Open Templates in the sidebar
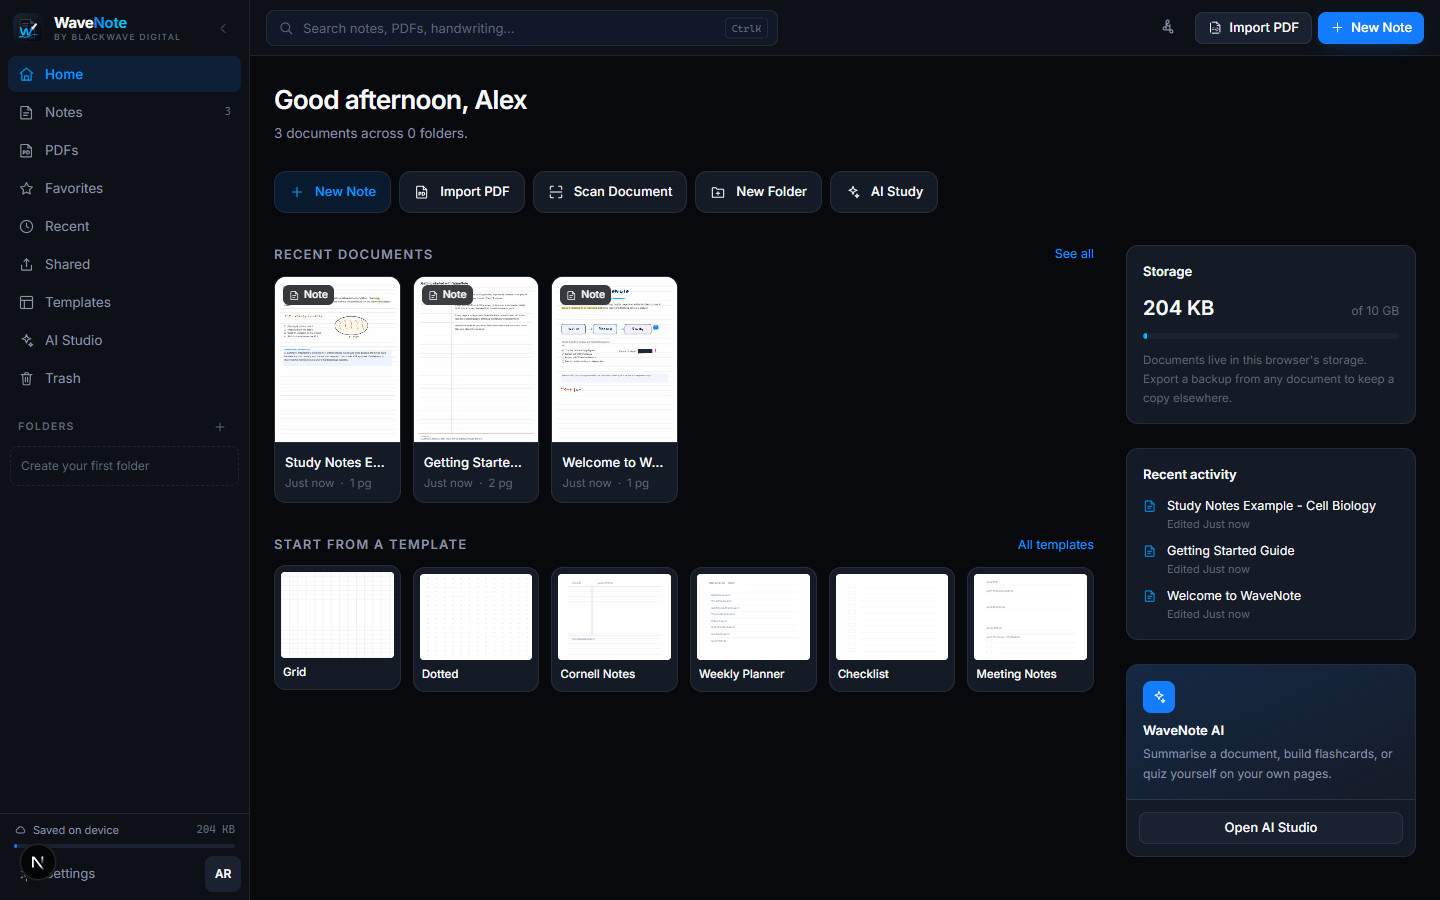This screenshot has width=1440, height=900. pyautogui.click(x=124, y=302)
